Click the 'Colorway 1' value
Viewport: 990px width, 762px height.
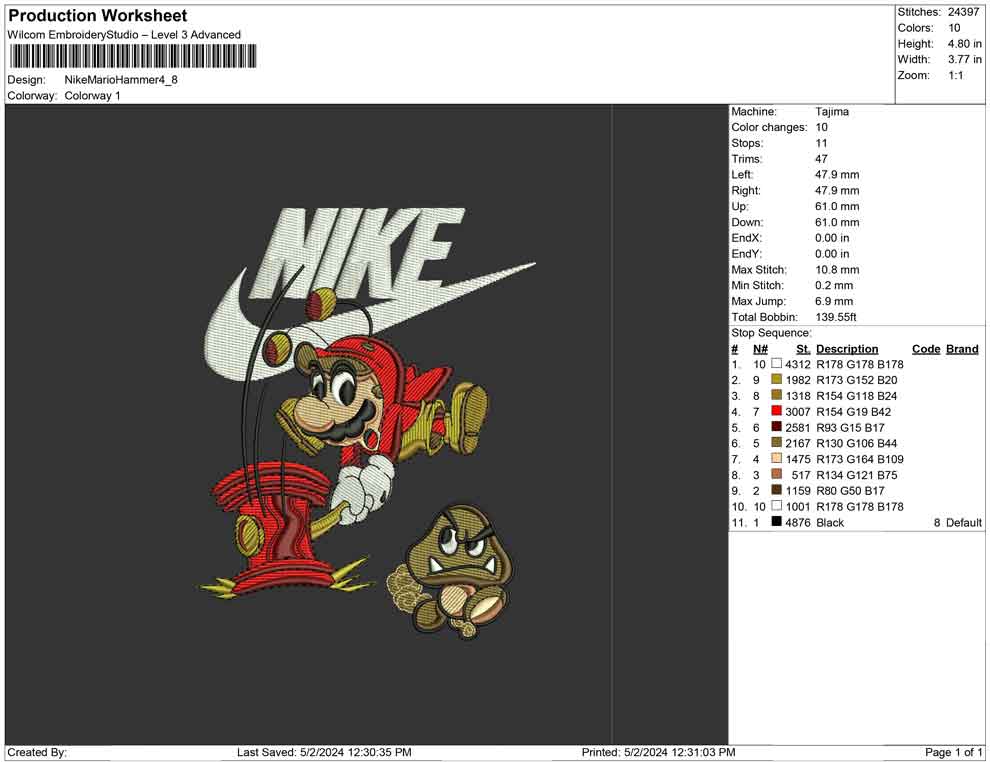coord(92,96)
